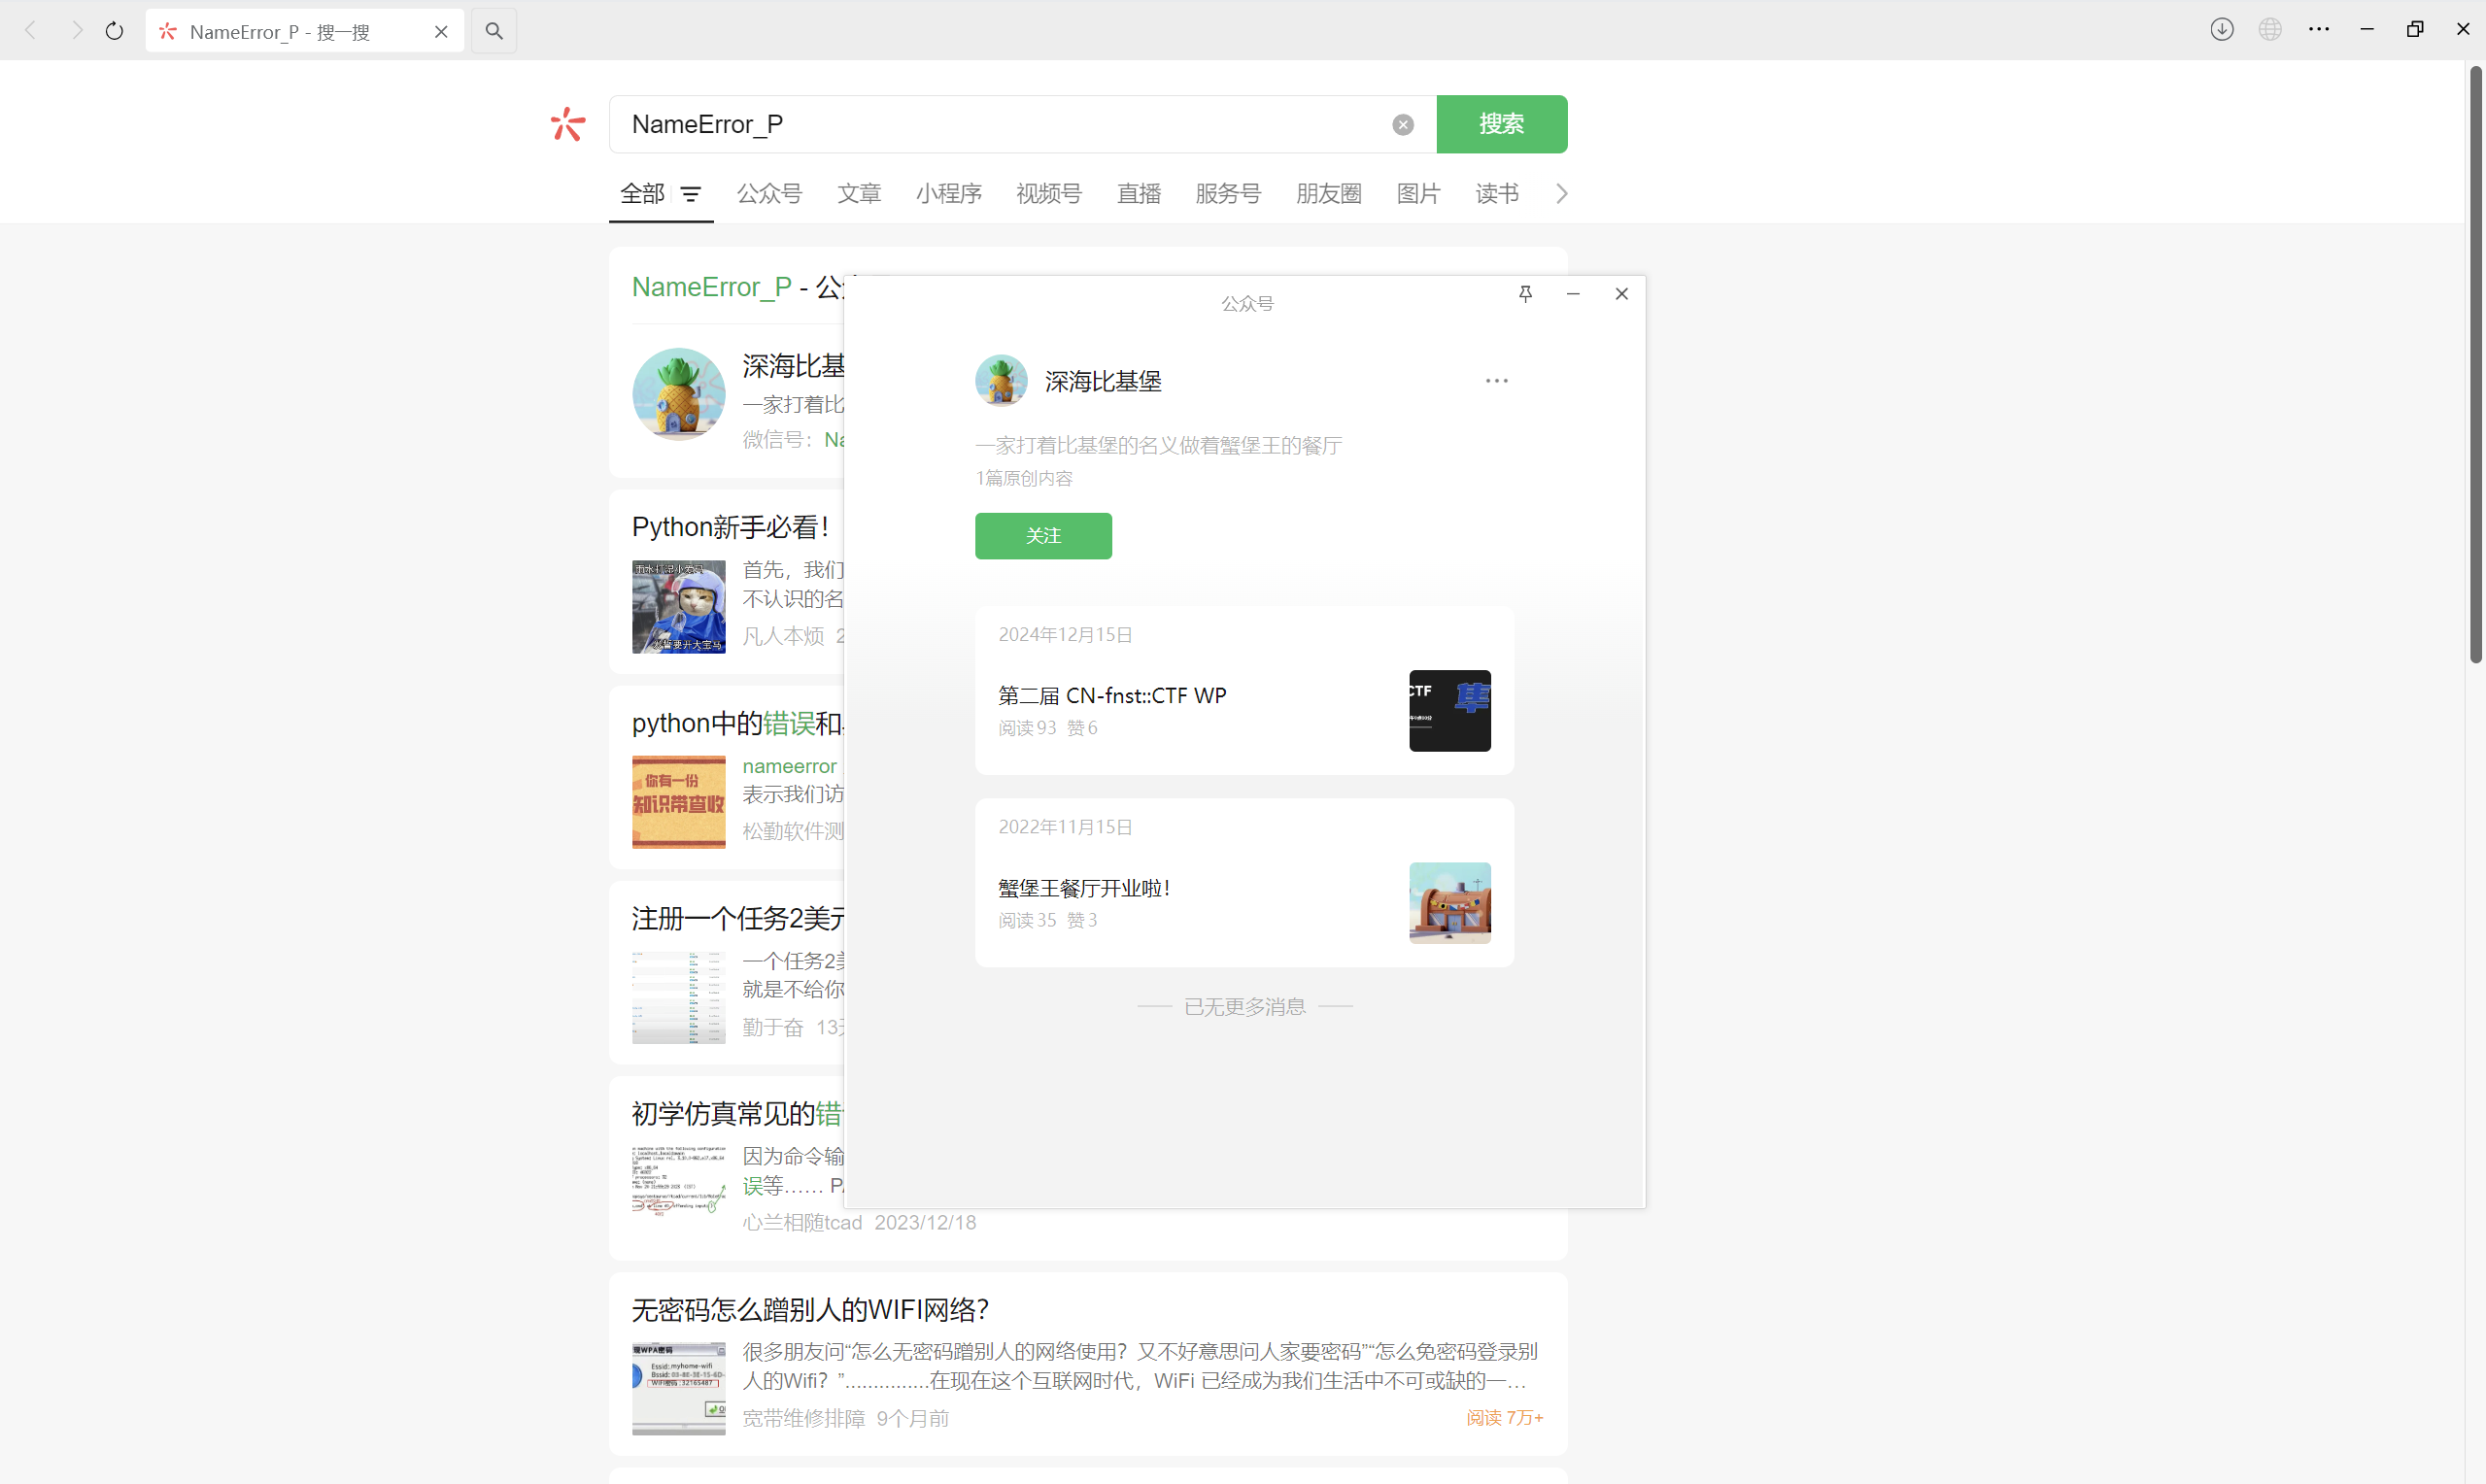Click the terminal screenshot thumbnail for 初学仿真
The height and width of the screenshot is (1484, 2486).
tap(678, 1181)
